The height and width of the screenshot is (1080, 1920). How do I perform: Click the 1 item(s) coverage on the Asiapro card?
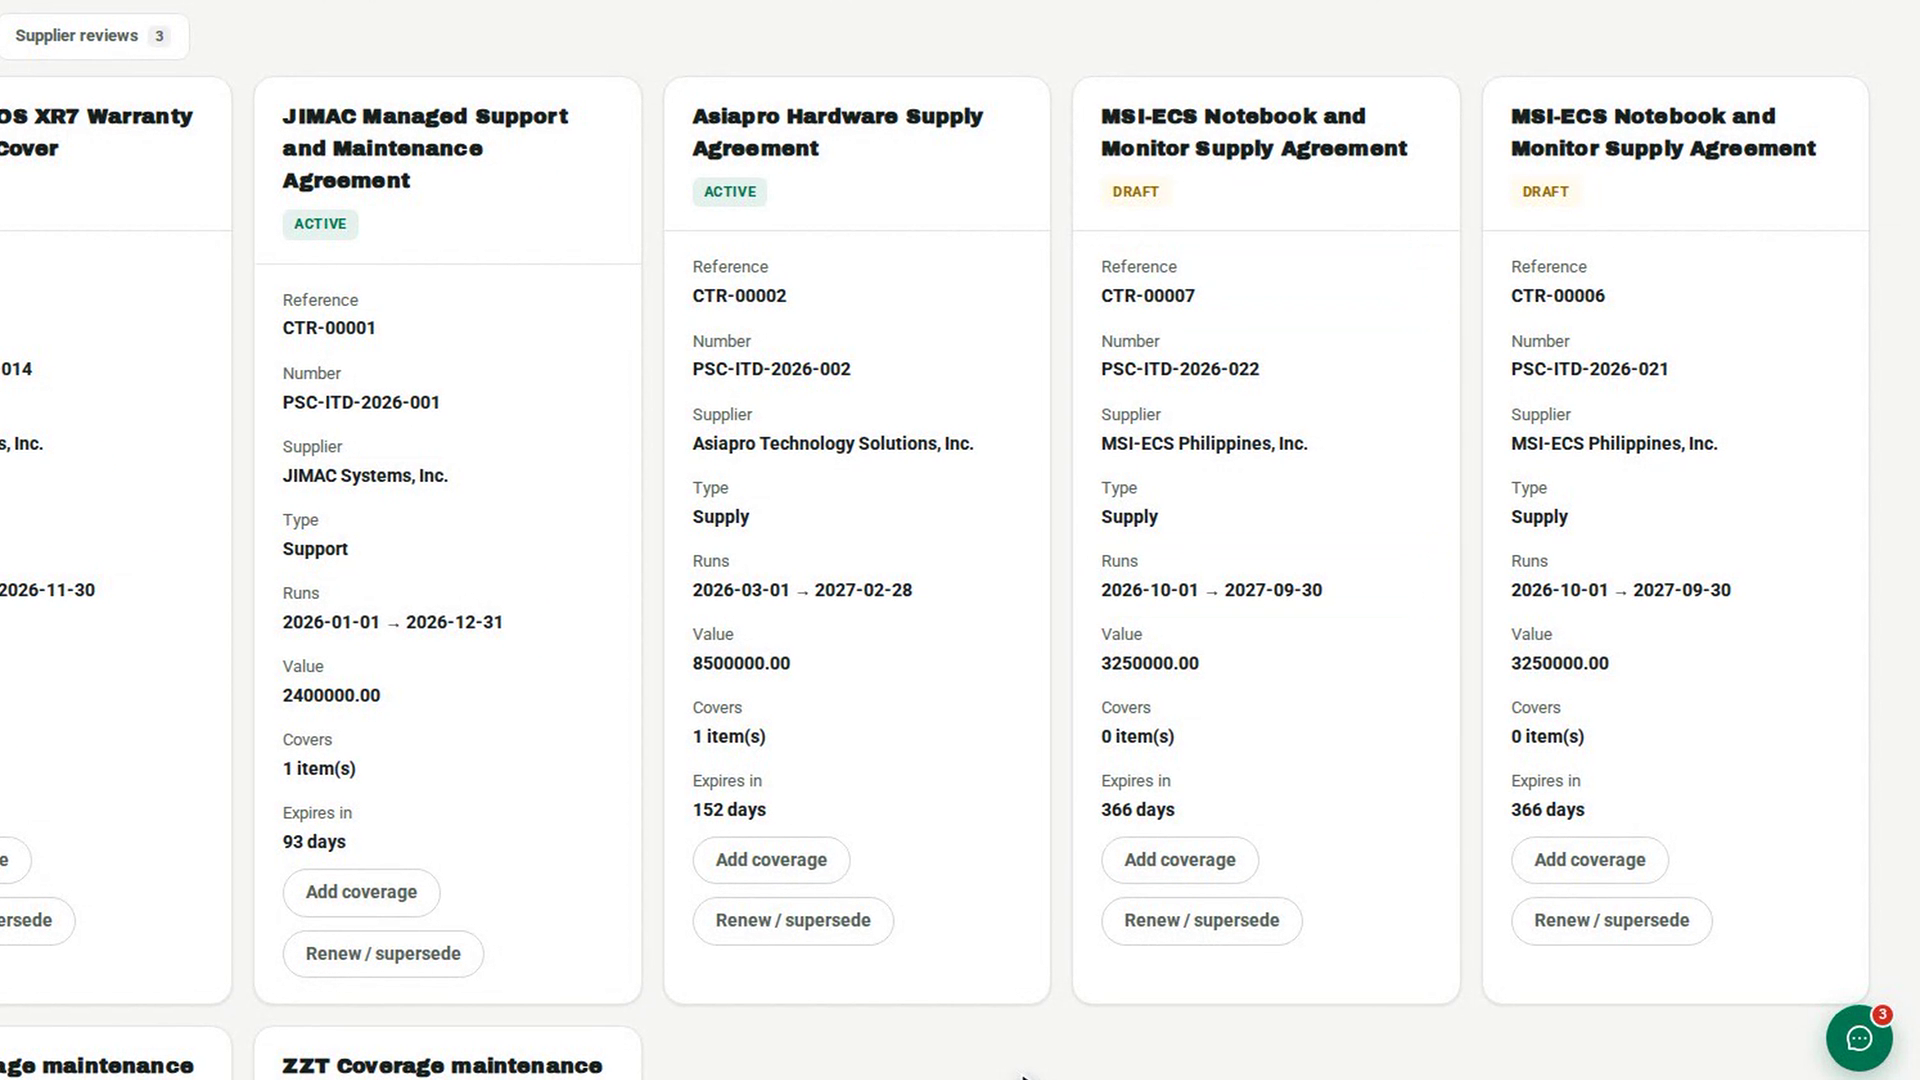click(729, 737)
